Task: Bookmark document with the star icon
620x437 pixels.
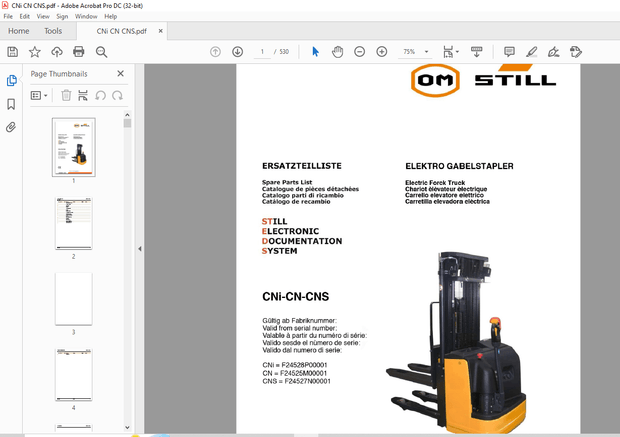Action: coord(35,52)
